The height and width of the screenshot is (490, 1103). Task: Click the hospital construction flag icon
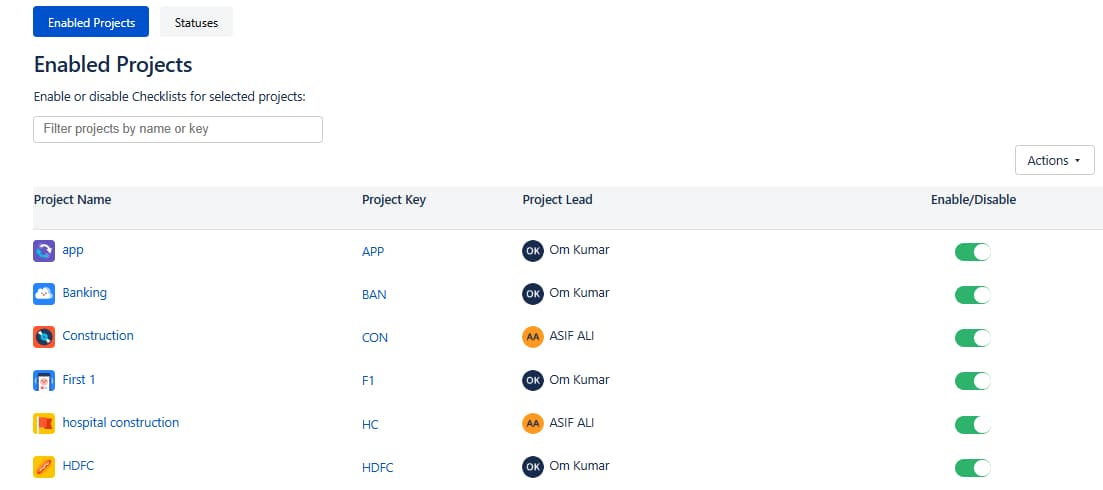[x=44, y=423]
